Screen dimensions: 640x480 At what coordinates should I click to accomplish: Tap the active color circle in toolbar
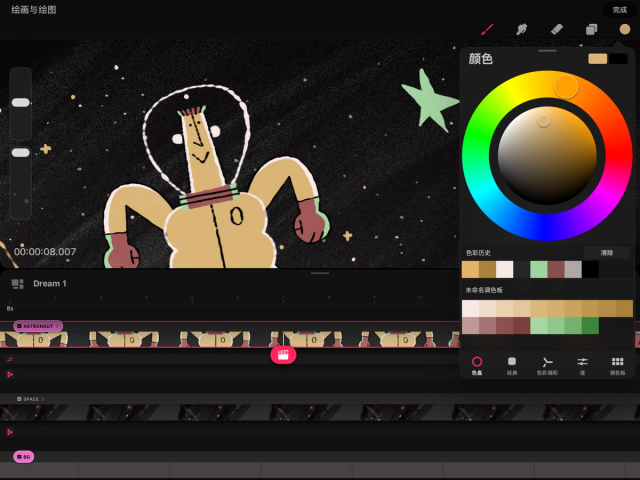pyautogui.click(x=624, y=29)
